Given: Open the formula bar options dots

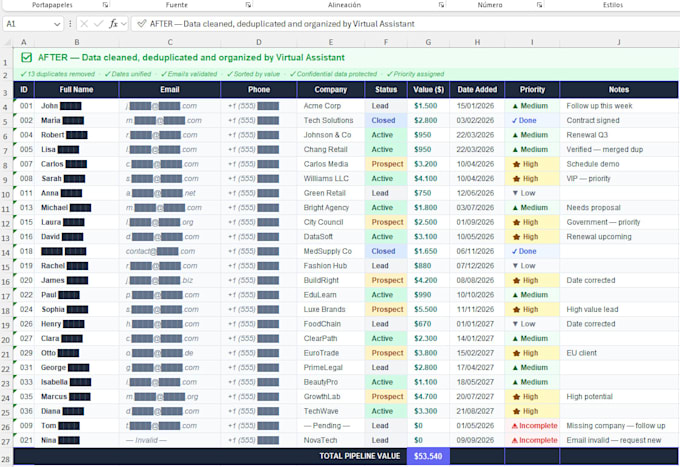Looking at the screenshot, I should (x=70, y=24).
